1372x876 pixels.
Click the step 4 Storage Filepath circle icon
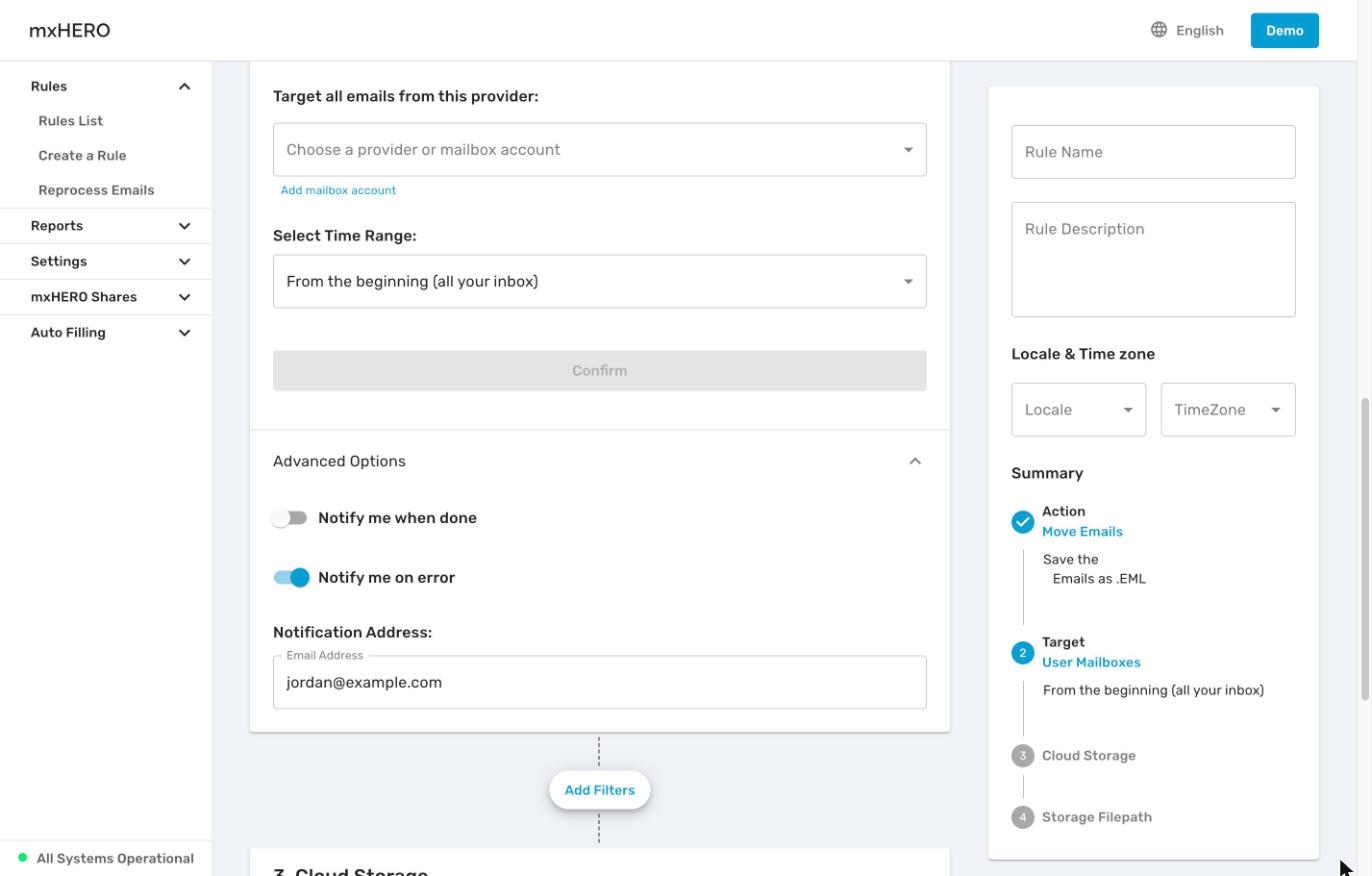click(1022, 818)
